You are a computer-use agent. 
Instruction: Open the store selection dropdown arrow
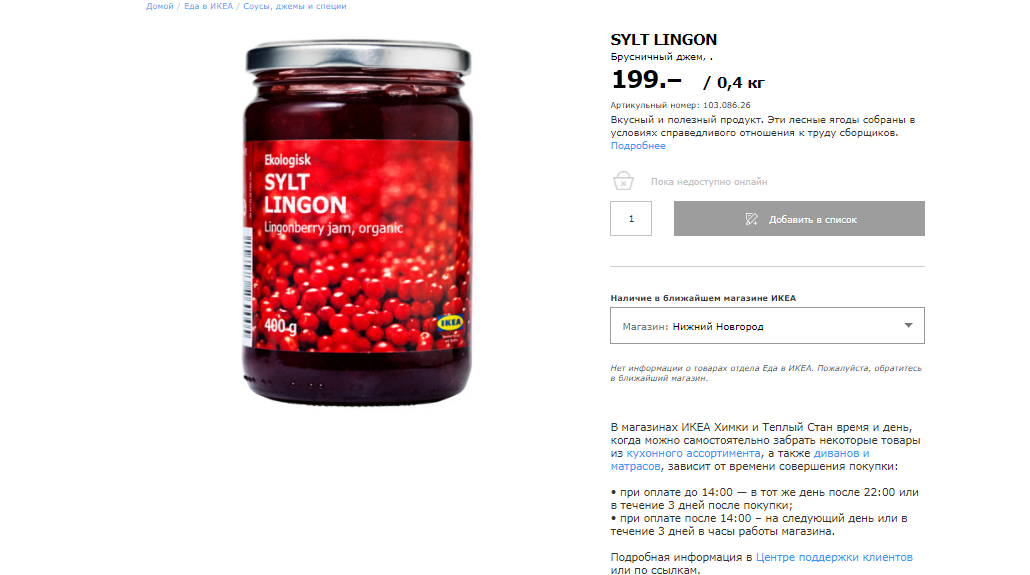pos(908,325)
